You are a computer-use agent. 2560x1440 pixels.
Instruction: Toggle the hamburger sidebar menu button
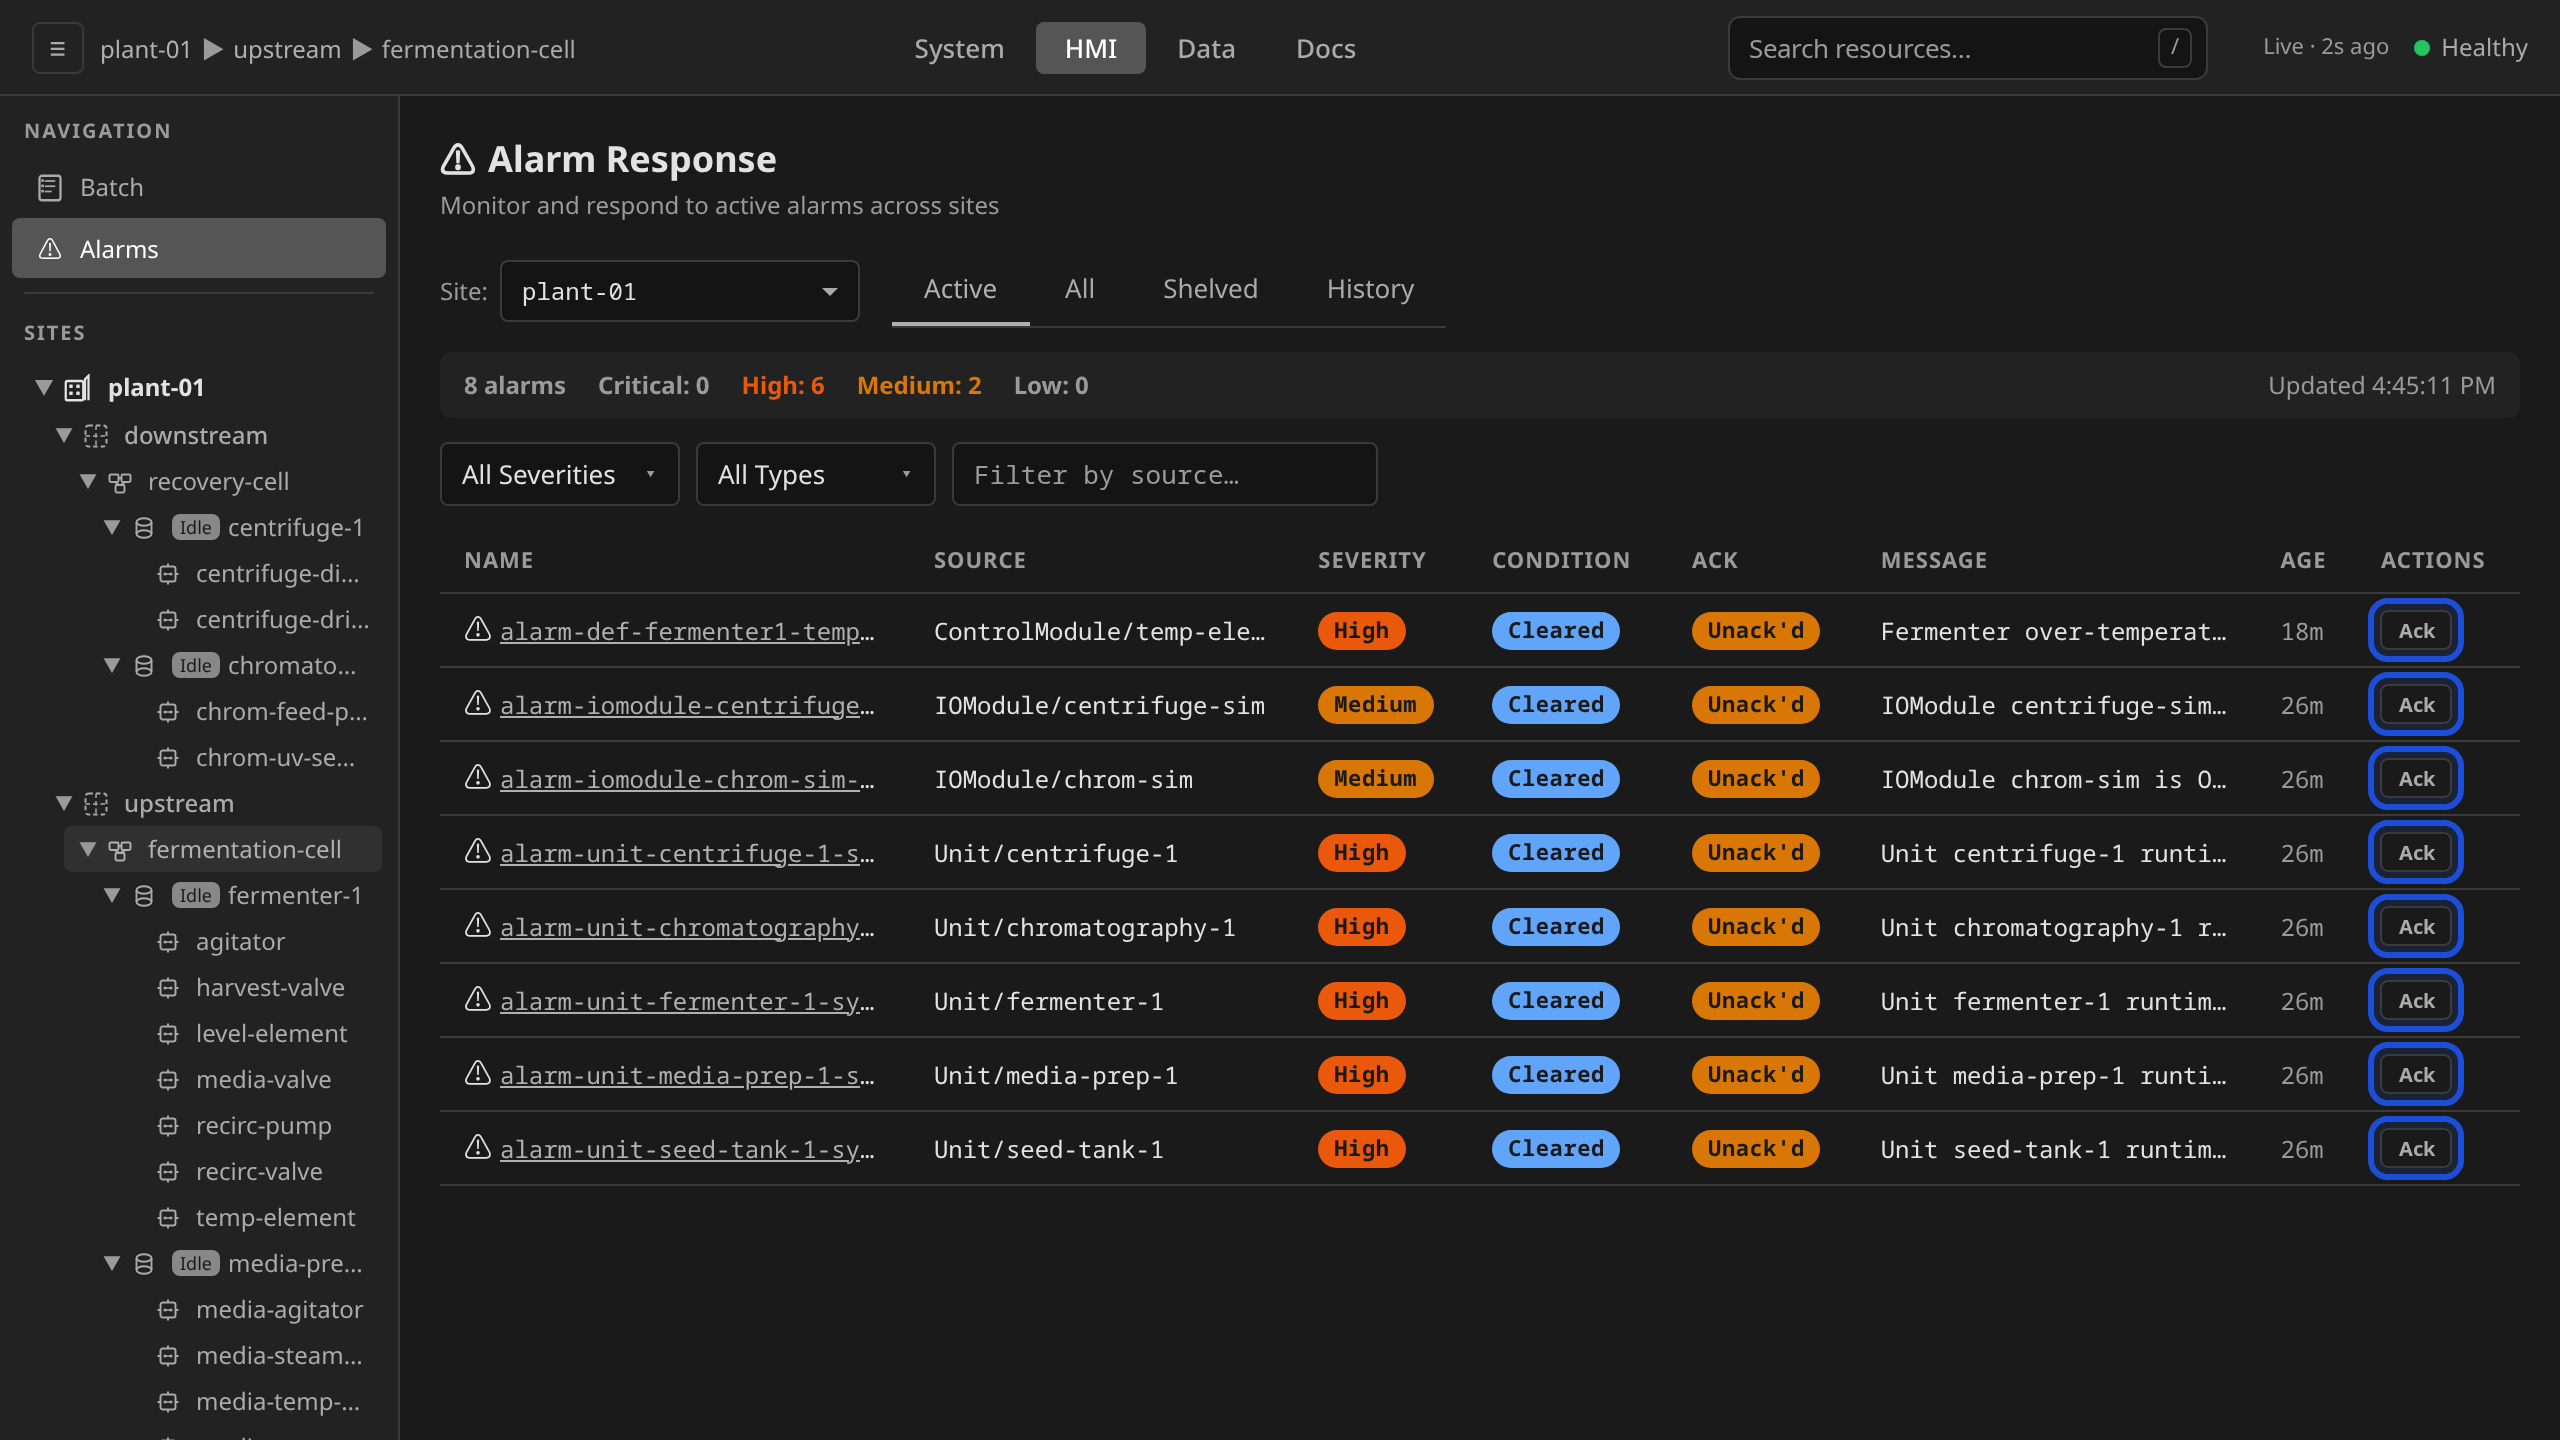tap(57, 48)
